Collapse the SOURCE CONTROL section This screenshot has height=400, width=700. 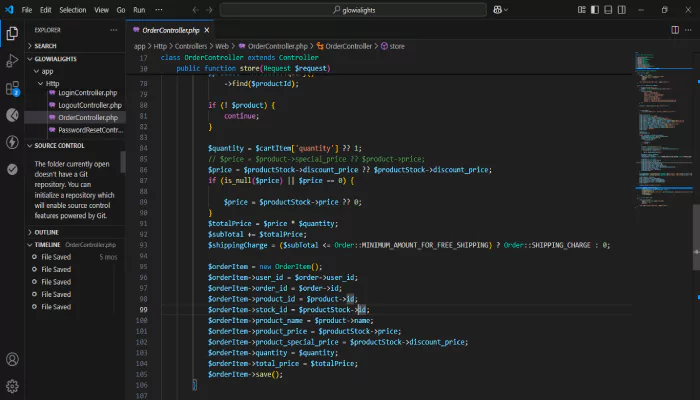(75, 146)
